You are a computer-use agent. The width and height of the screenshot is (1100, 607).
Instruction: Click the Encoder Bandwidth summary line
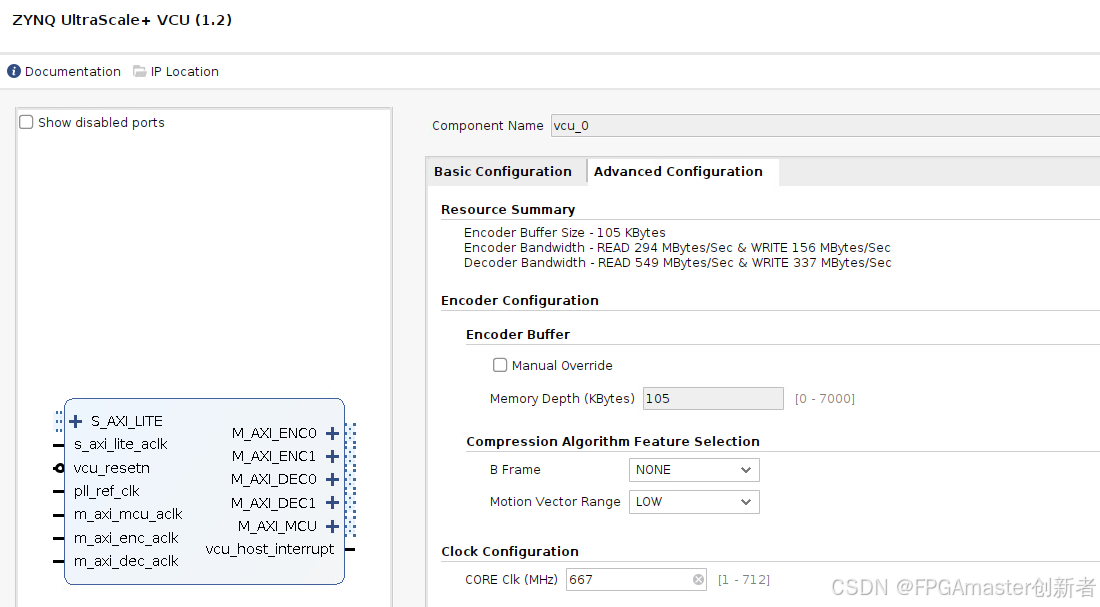point(677,248)
